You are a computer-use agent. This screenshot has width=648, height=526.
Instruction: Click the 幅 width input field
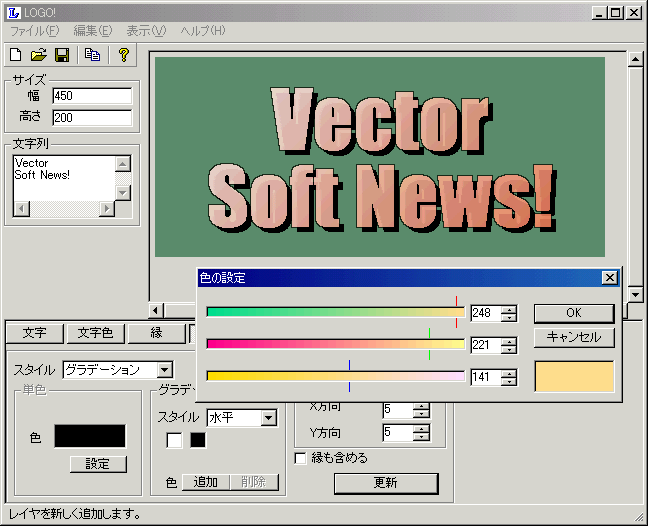92,96
